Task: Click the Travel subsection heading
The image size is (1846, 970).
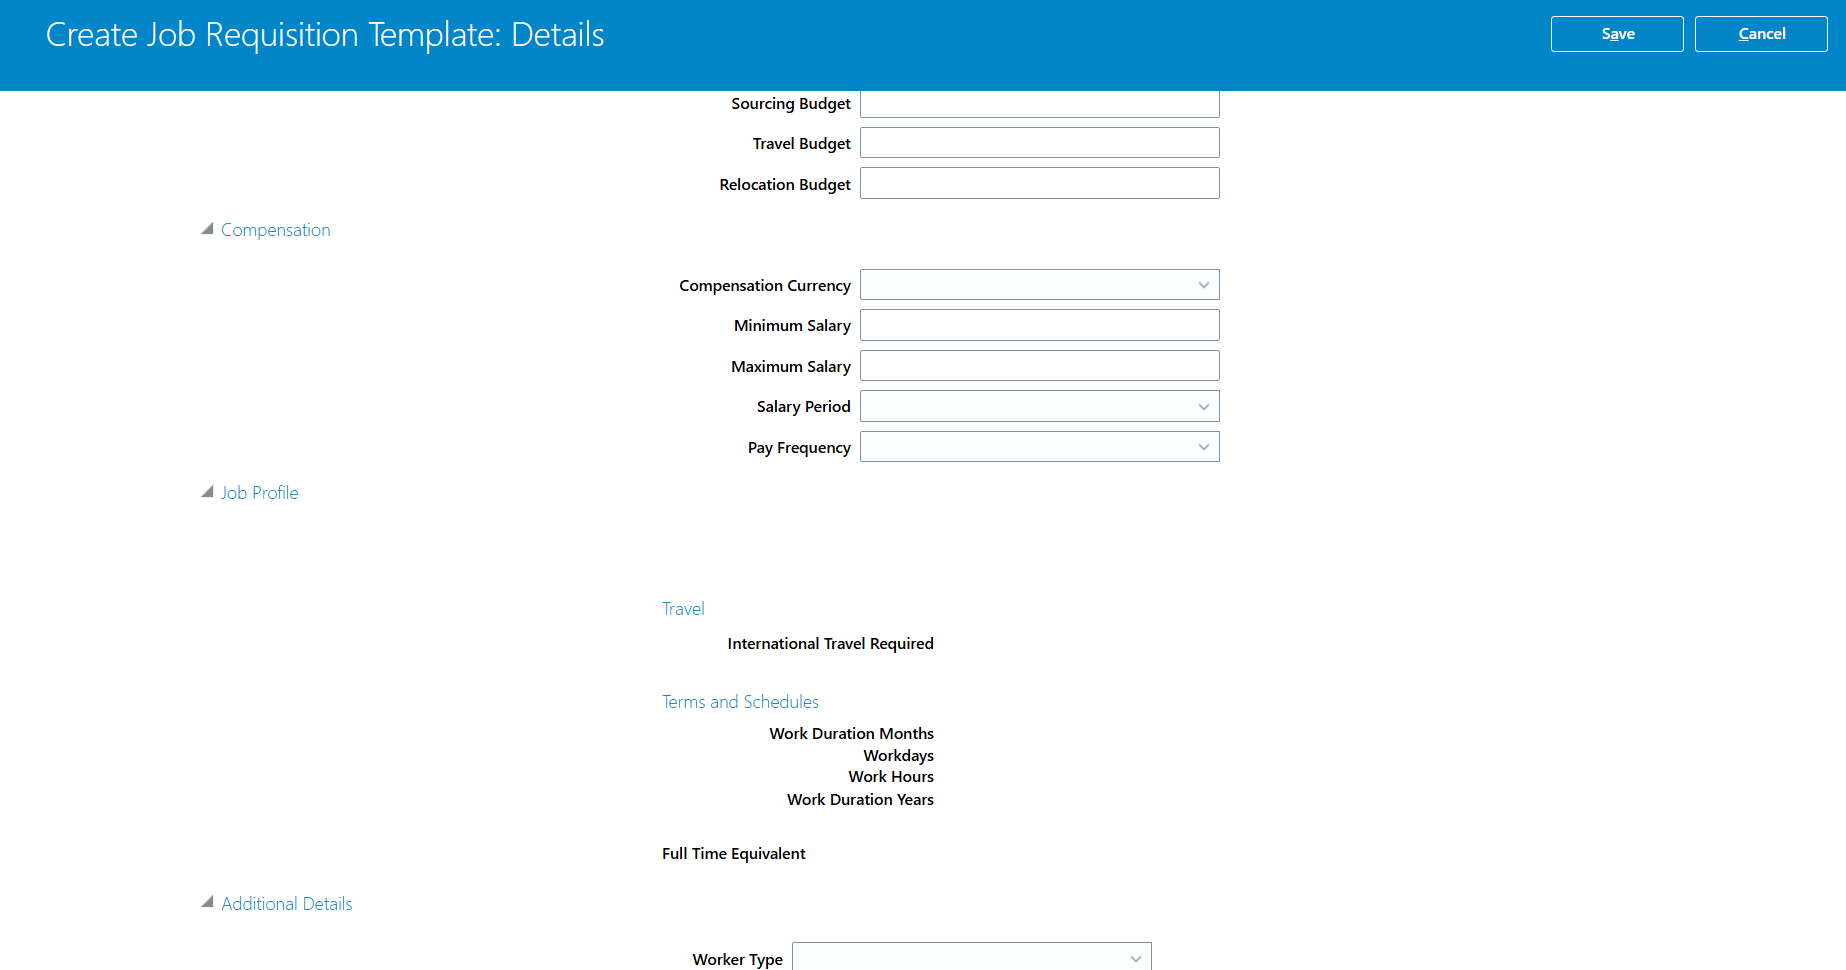Action: pos(683,609)
